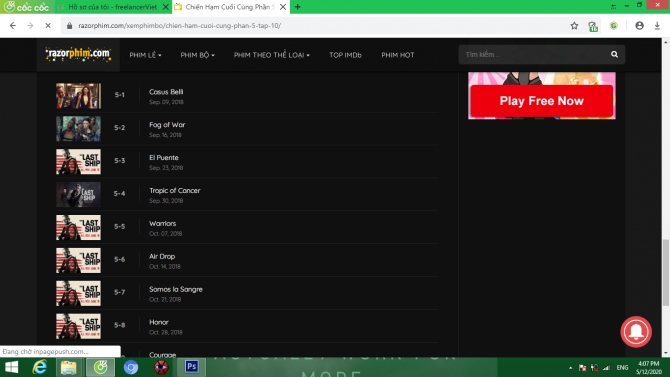Click the page's vertical scrollbar thumb

coord(665,273)
